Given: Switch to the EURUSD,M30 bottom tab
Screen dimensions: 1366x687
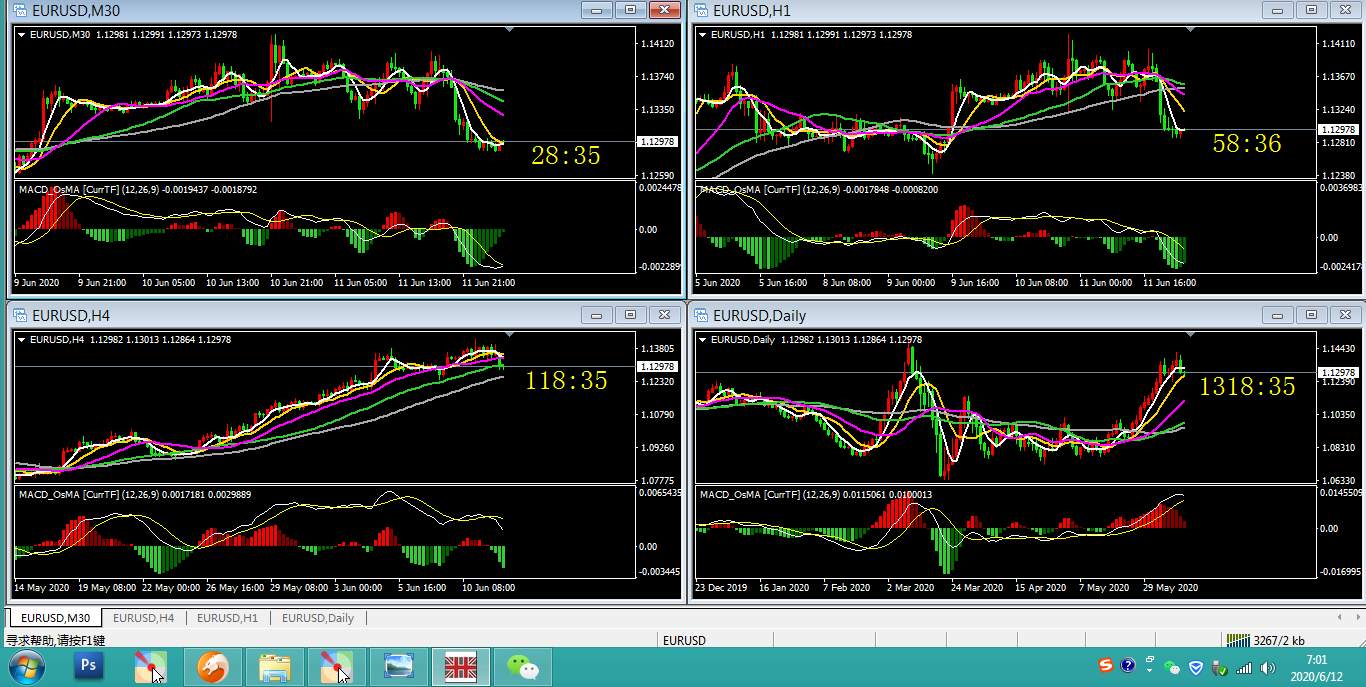Looking at the screenshot, I should click(x=55, y=618).
